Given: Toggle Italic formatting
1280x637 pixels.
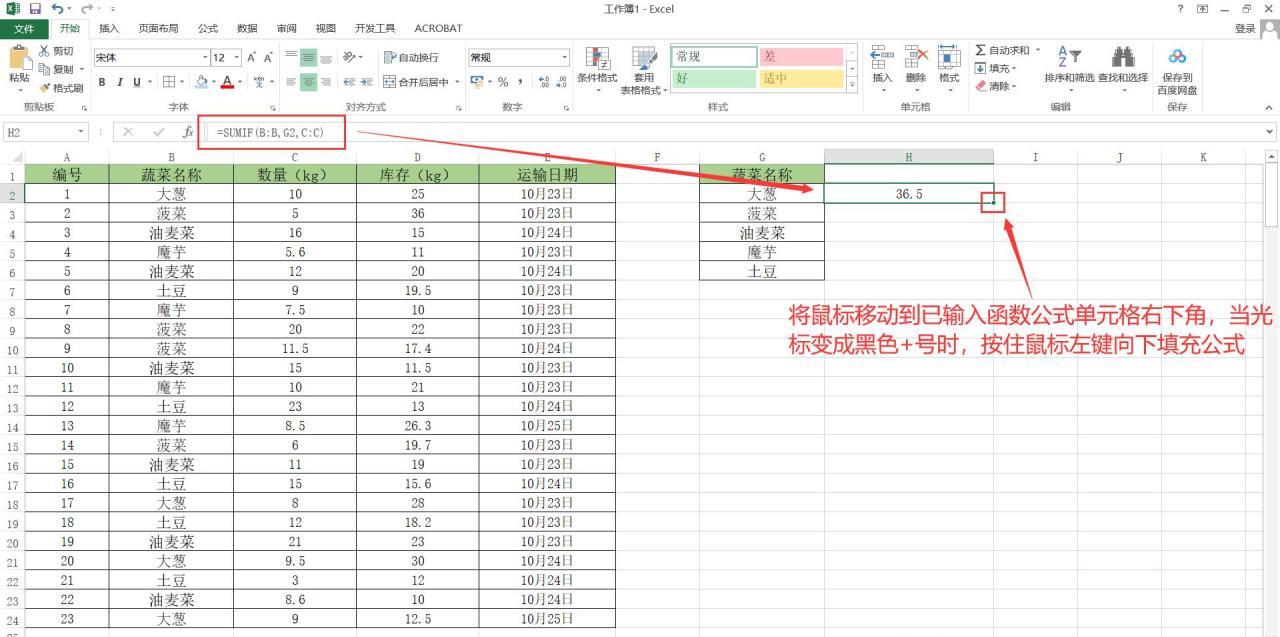Looking at the screenshot, I should (x=118, y=82).
